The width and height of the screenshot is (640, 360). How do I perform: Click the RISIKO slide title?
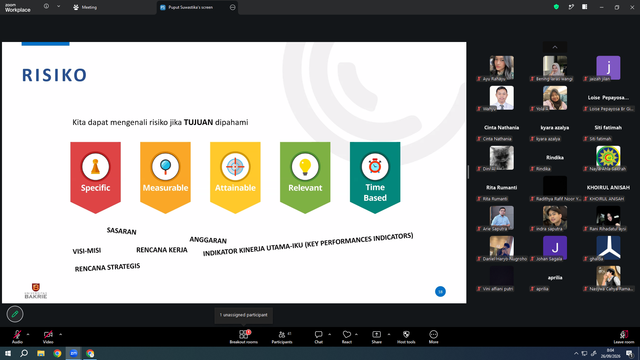coord(54,75)
